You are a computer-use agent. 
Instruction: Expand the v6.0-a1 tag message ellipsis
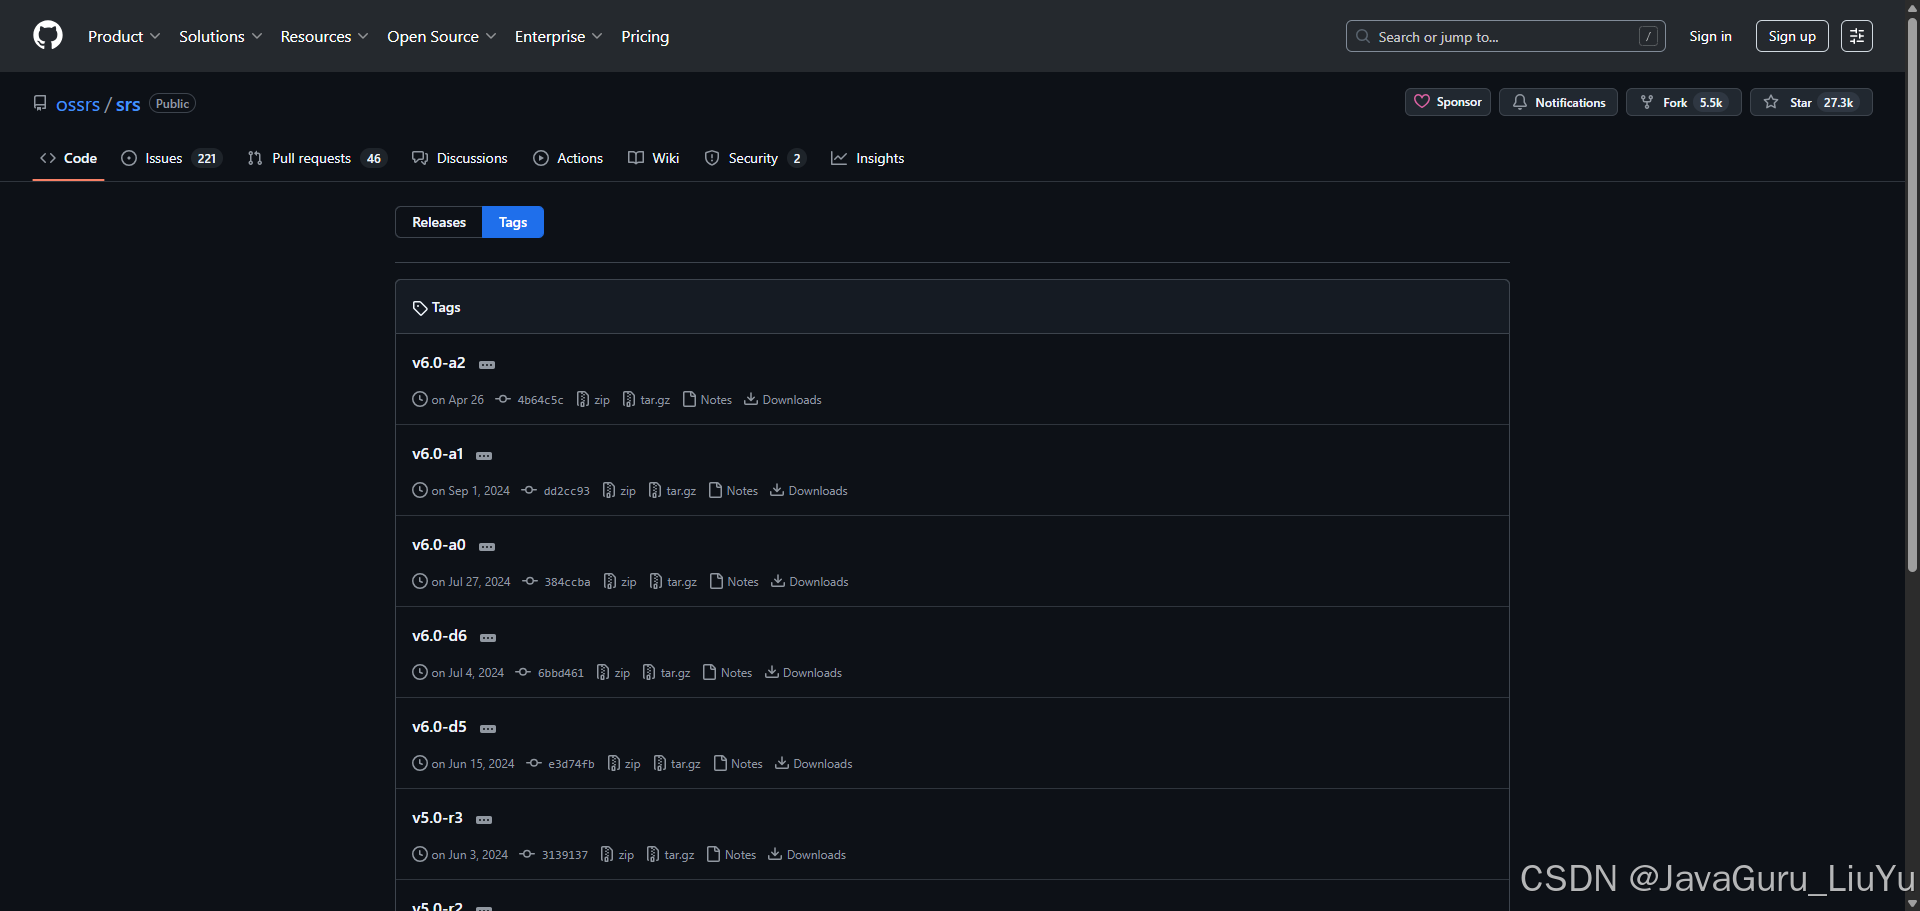(484, 456)
